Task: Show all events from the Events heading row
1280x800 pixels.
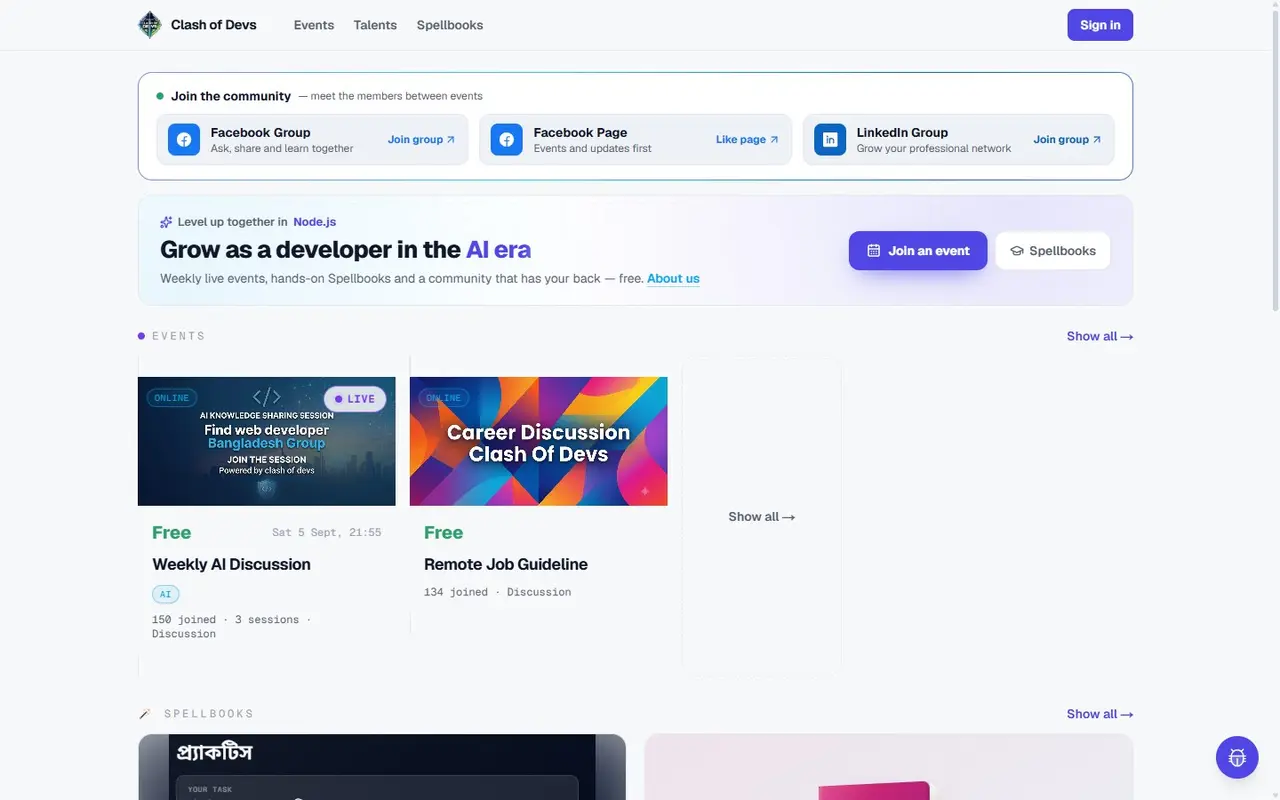Action: [x=1100, y=336]
